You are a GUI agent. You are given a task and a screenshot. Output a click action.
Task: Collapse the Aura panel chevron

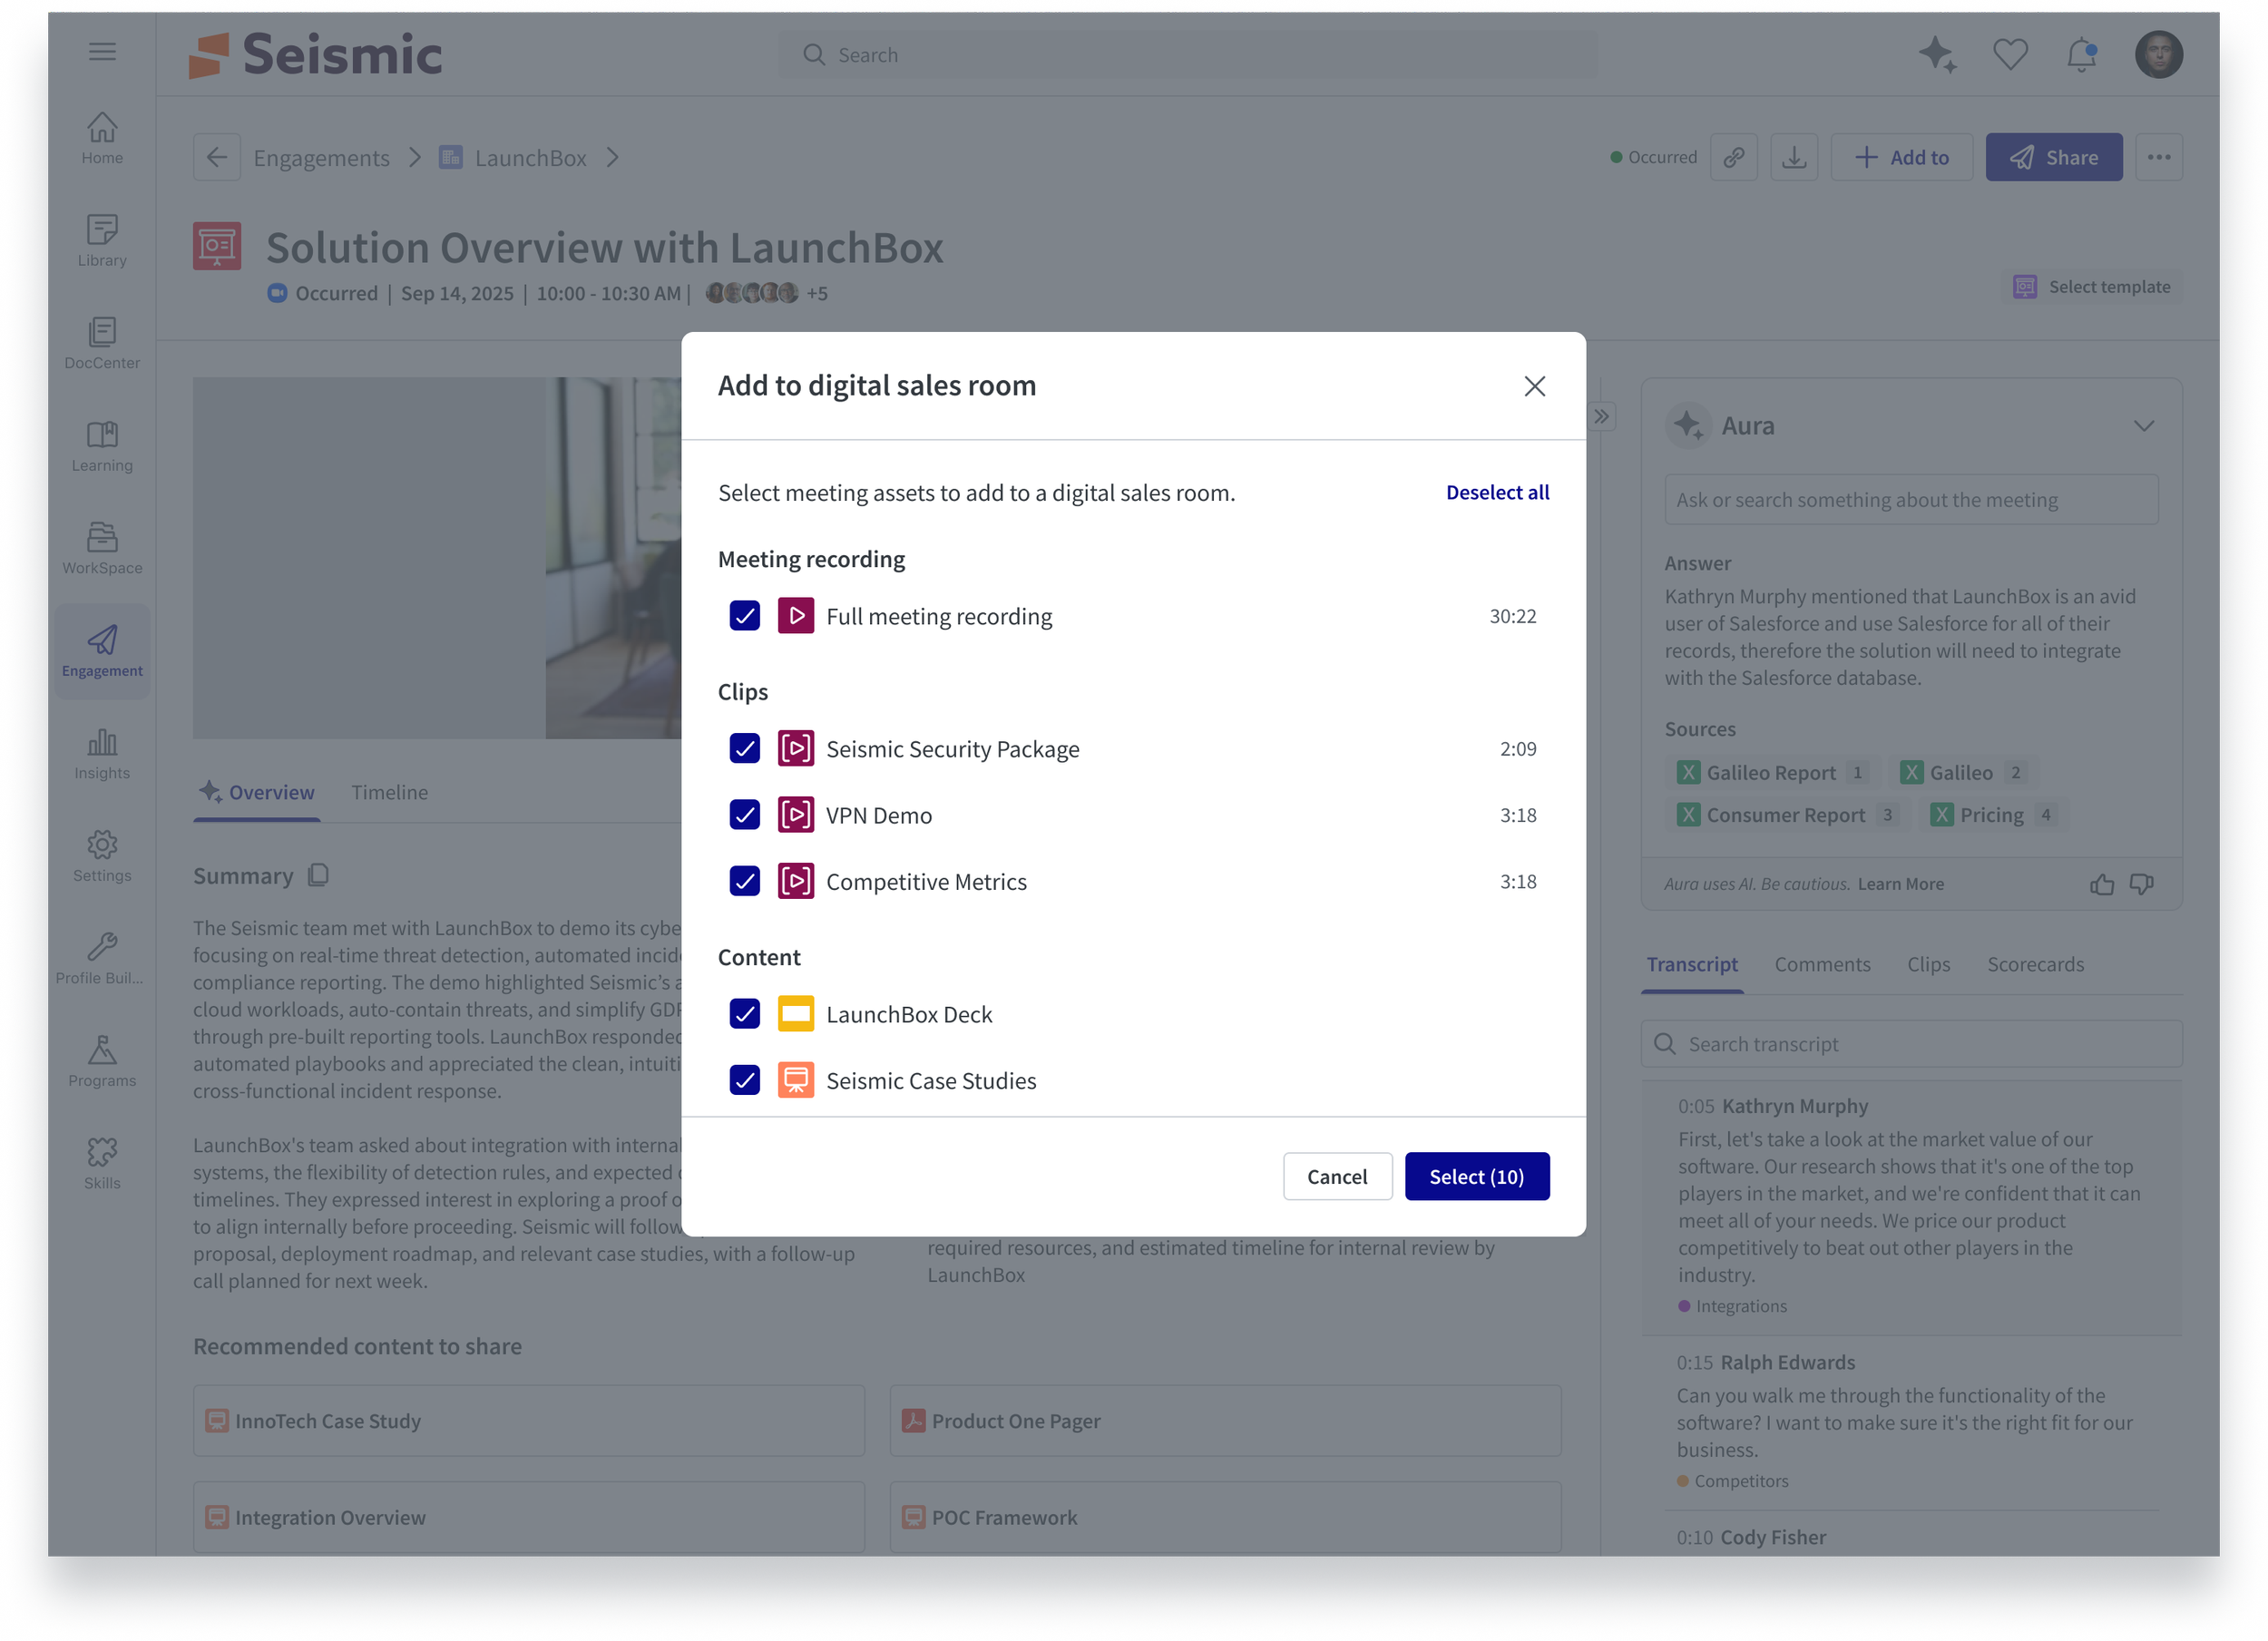click(x=2143, y=426)
